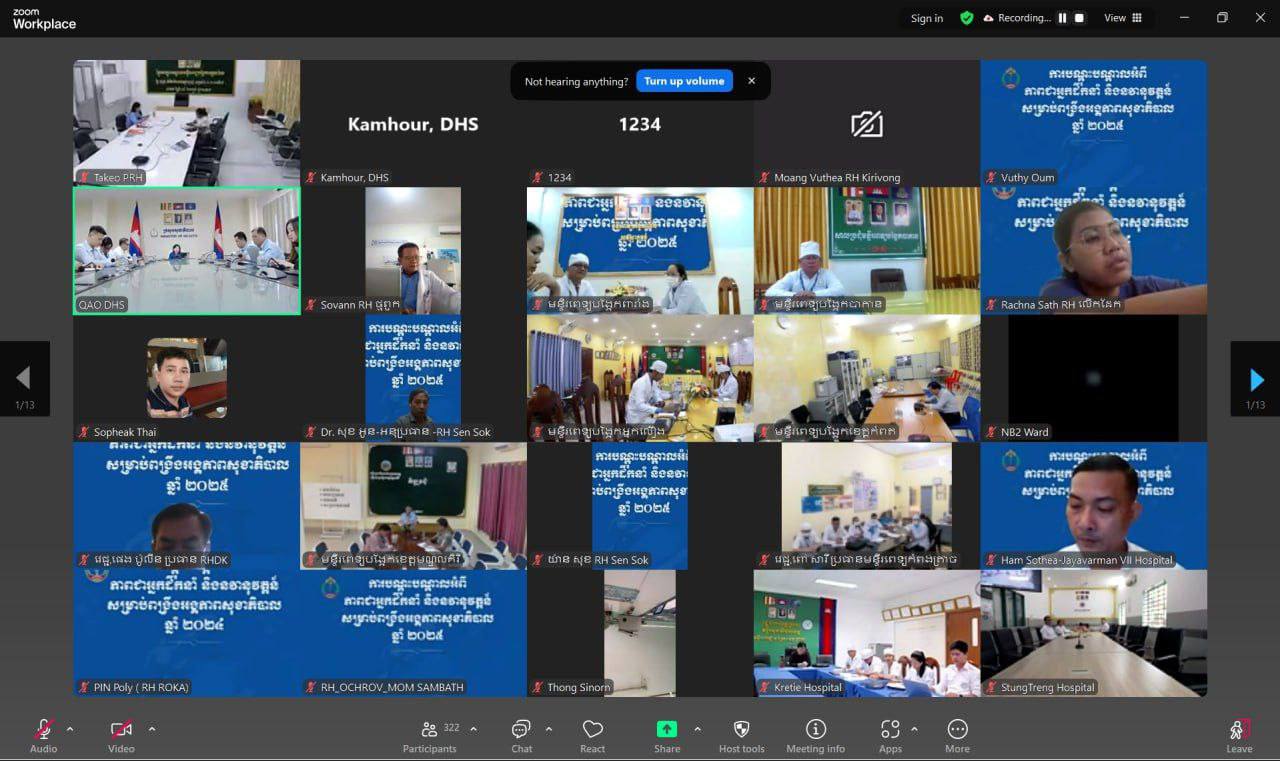Click Turn up volume button
The height and width of the screenshot is (761, 1280).
pos(684,81)
